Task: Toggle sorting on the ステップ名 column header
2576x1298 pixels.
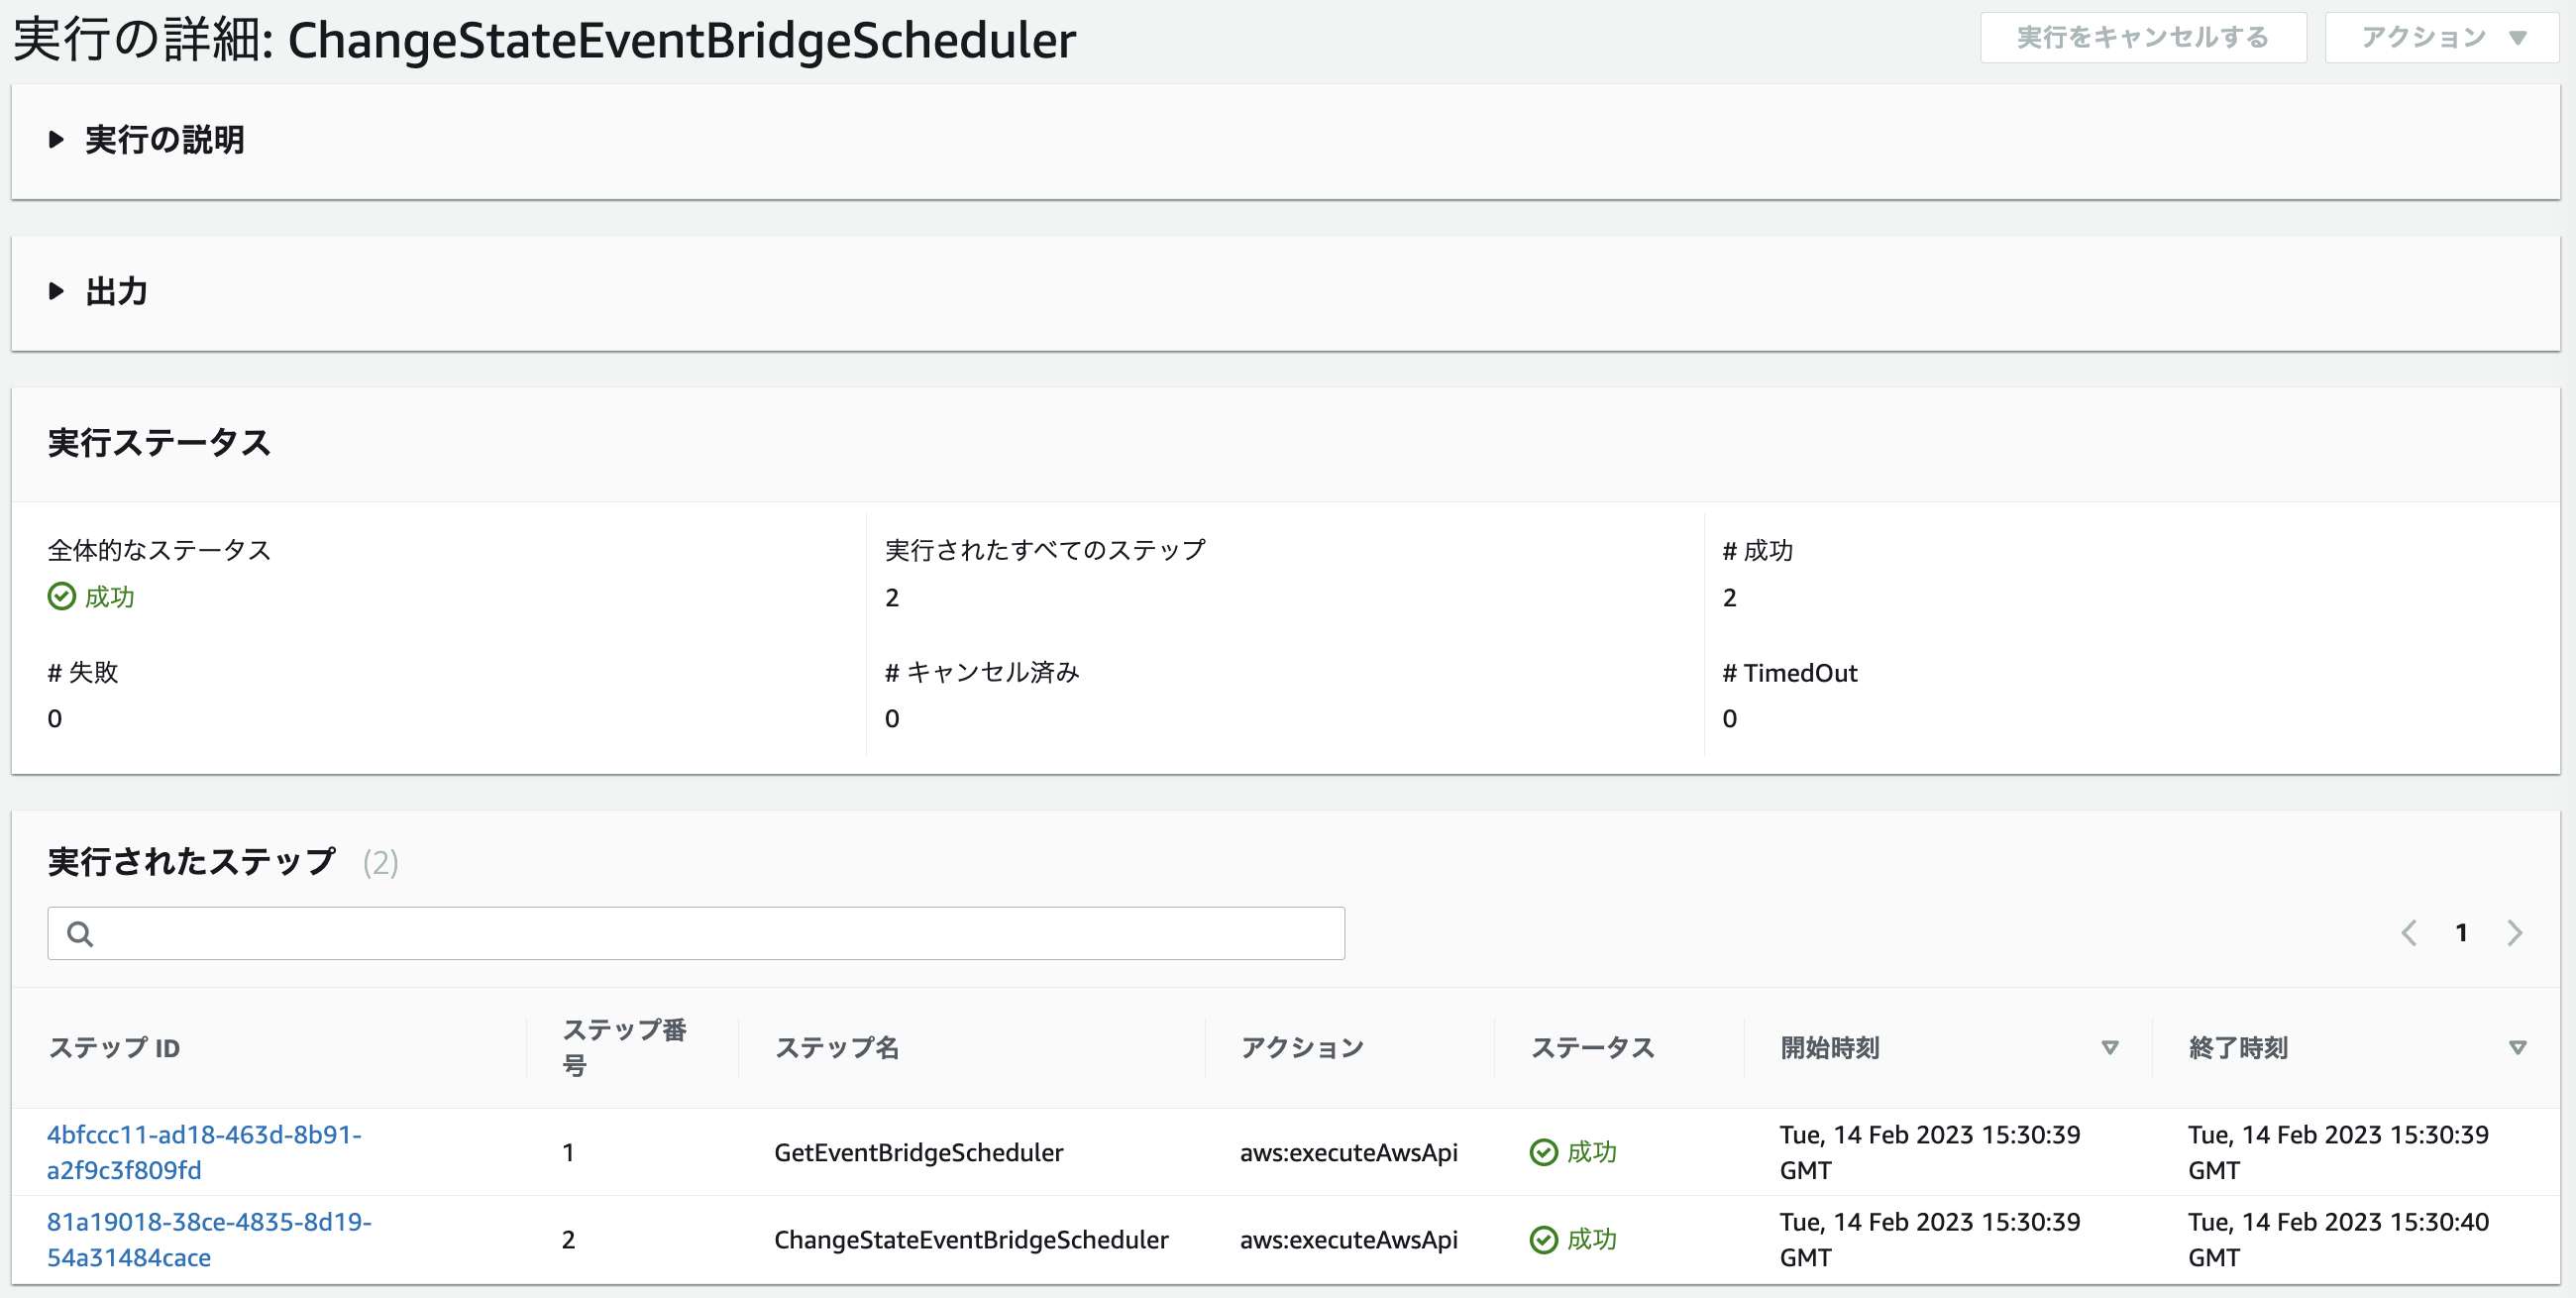Action: pos(837,1047)
